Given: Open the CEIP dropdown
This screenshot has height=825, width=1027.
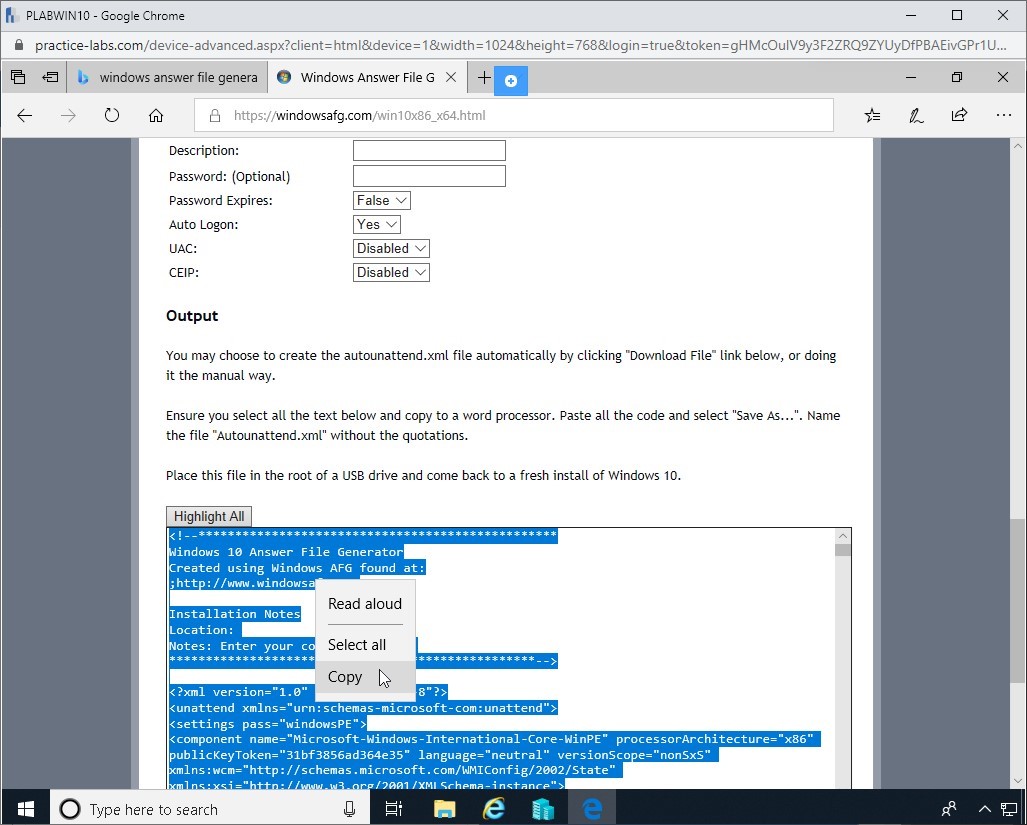Looking at the screenshot, I should click(391, 272).
